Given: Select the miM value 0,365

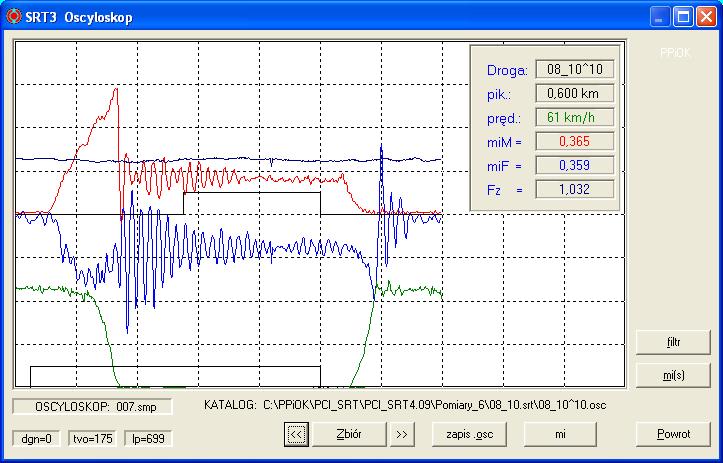Looking at the screenshot, I should 575,141.
